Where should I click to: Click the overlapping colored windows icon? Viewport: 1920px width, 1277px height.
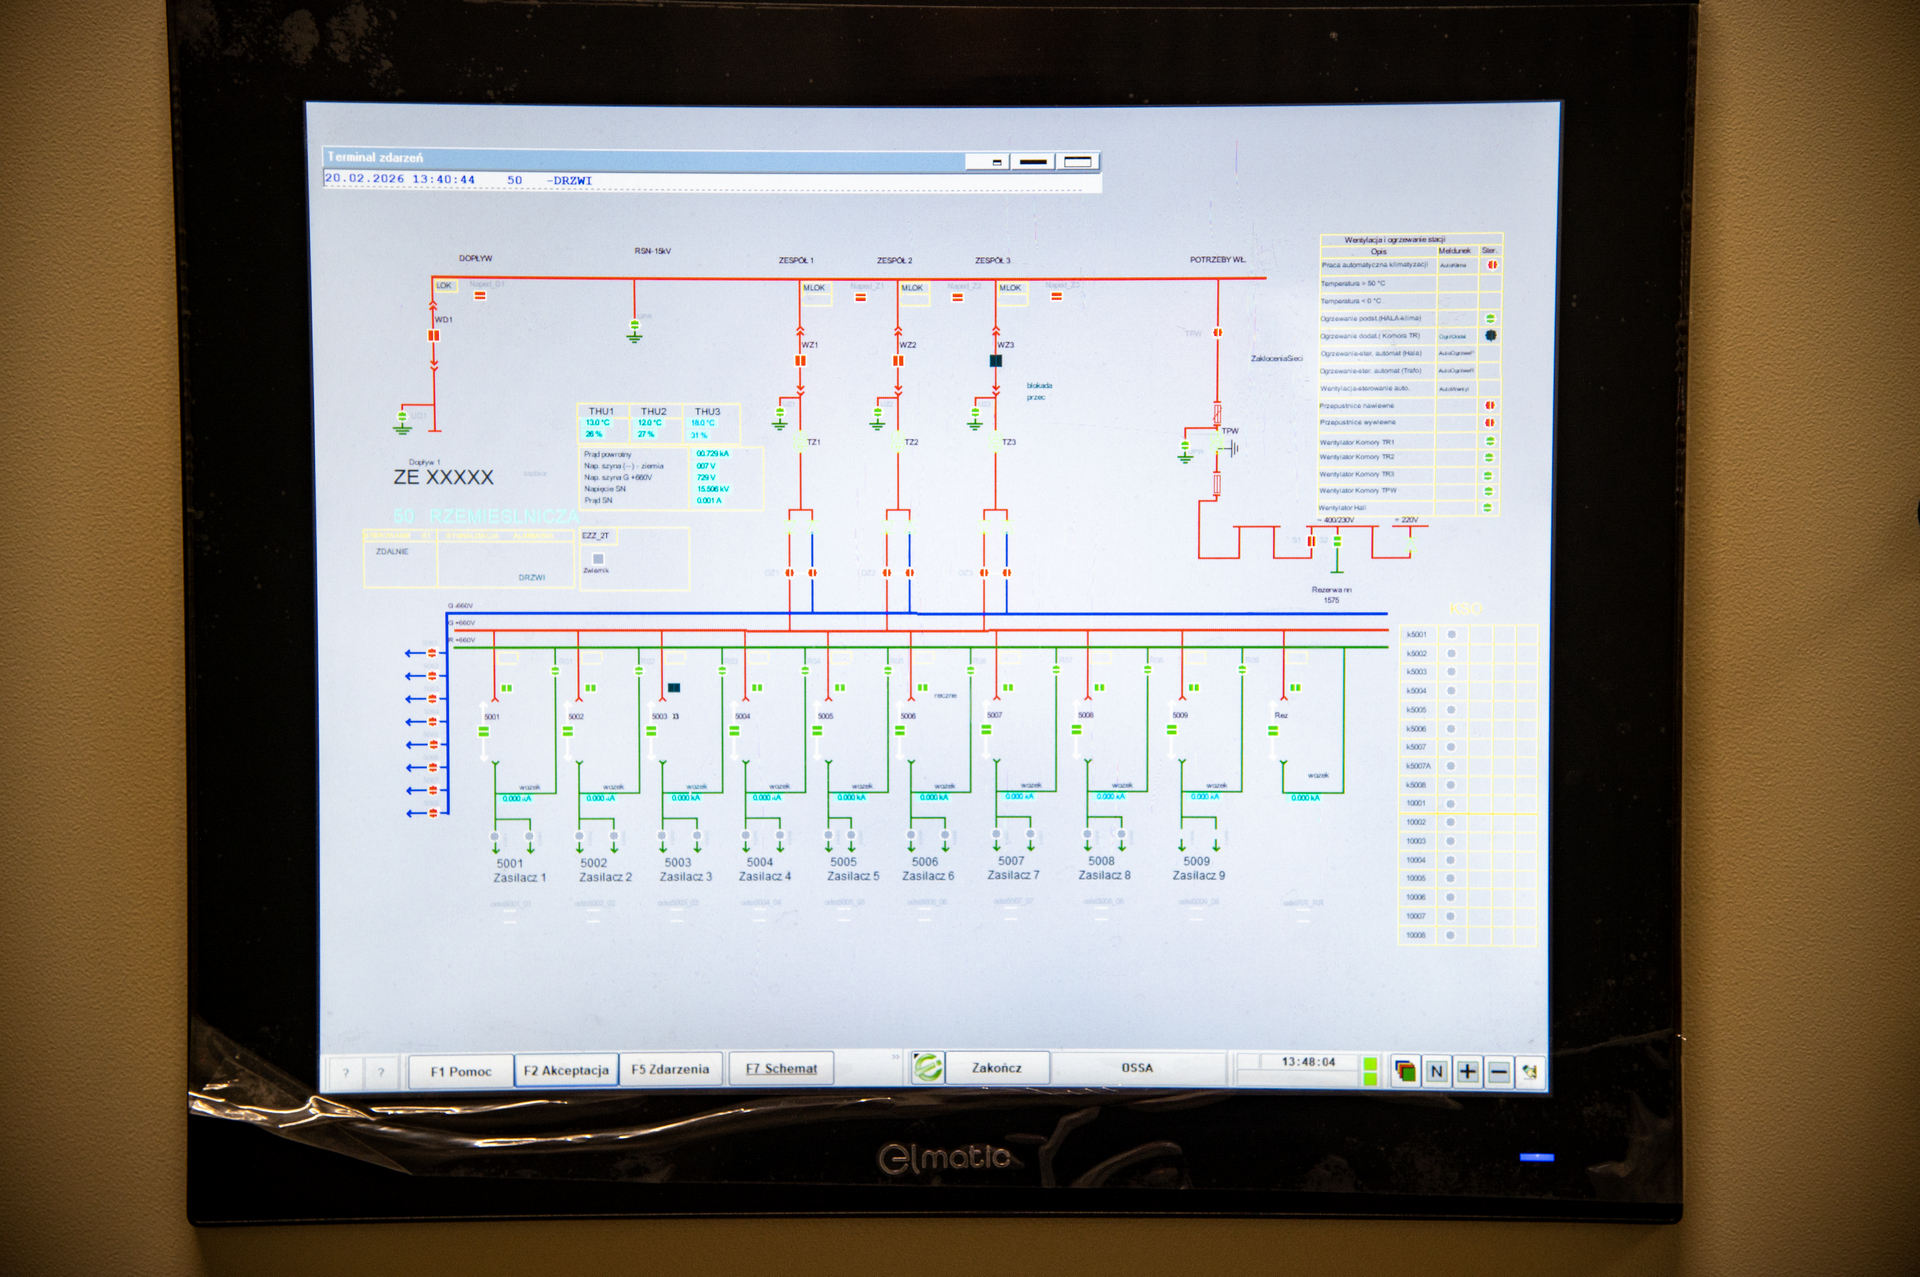[1405, 1072]
